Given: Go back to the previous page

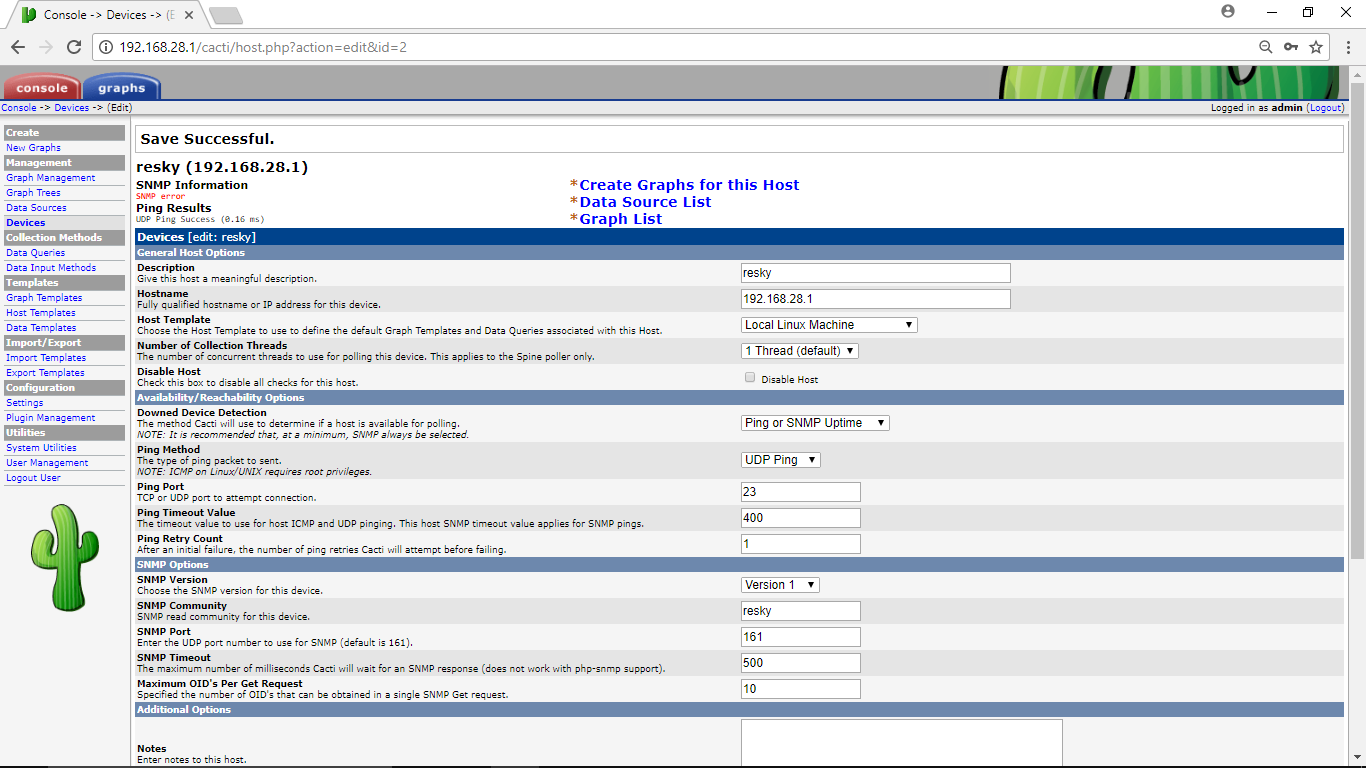Looking at the screenshot, I should [x=18, y=47].
